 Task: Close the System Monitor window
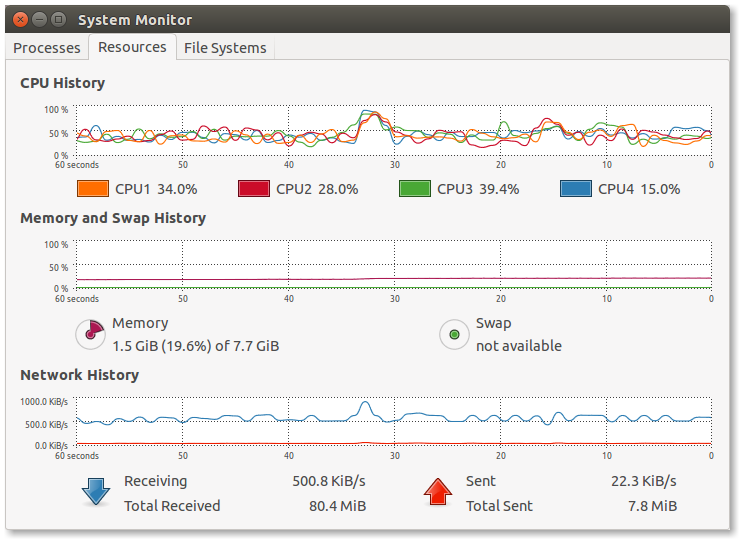click(x=18, y=19)
